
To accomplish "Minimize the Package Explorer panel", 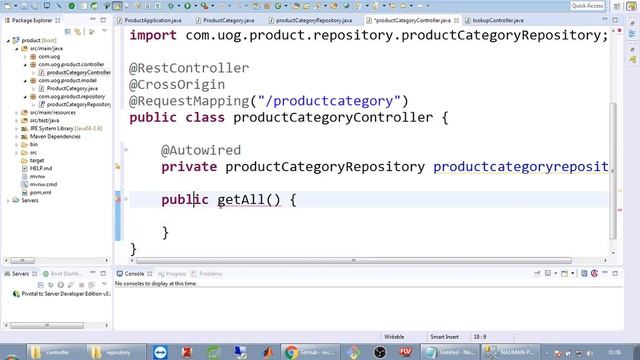I will point(93,20).
